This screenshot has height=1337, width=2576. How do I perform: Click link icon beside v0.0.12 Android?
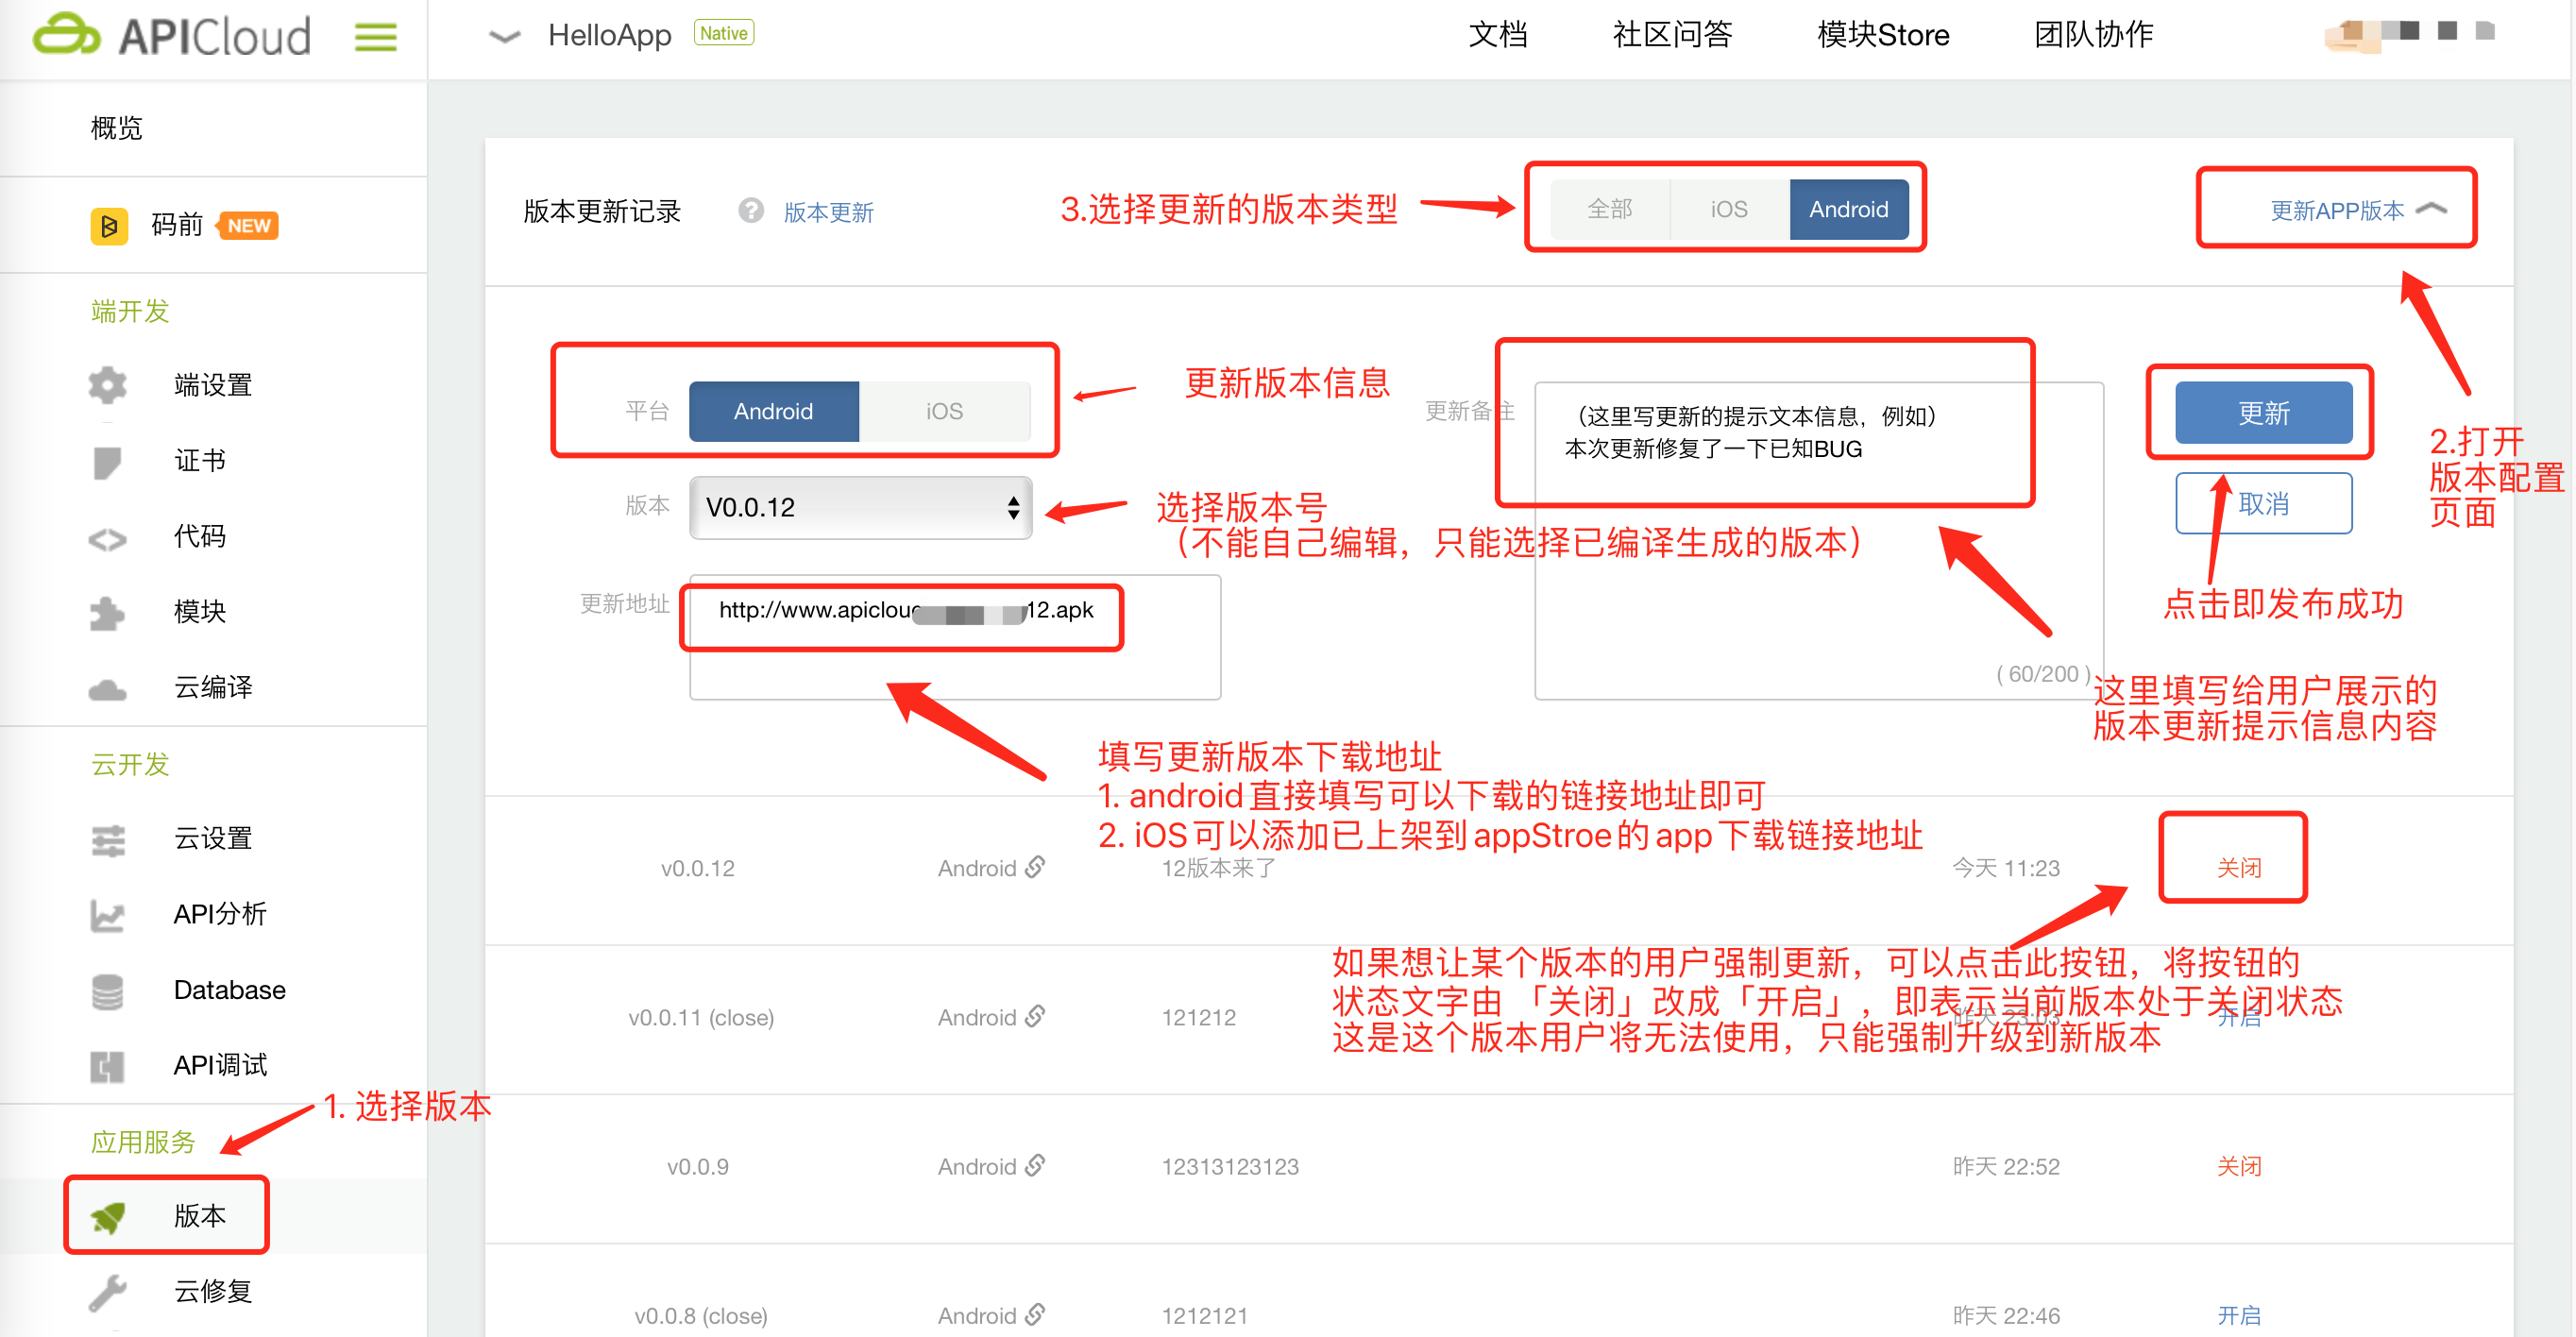[1035, 867]
